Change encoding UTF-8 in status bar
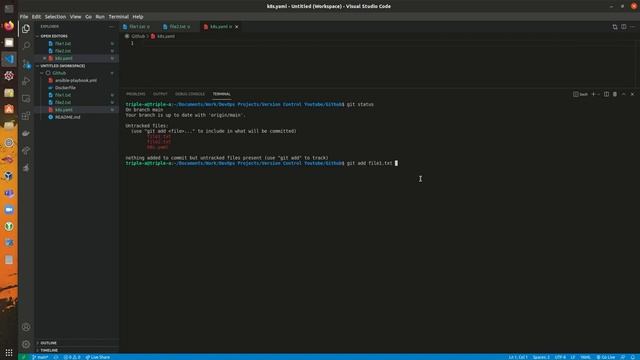Screen dimensions: 640x360 pyautogui.click(x=560, y=357)
